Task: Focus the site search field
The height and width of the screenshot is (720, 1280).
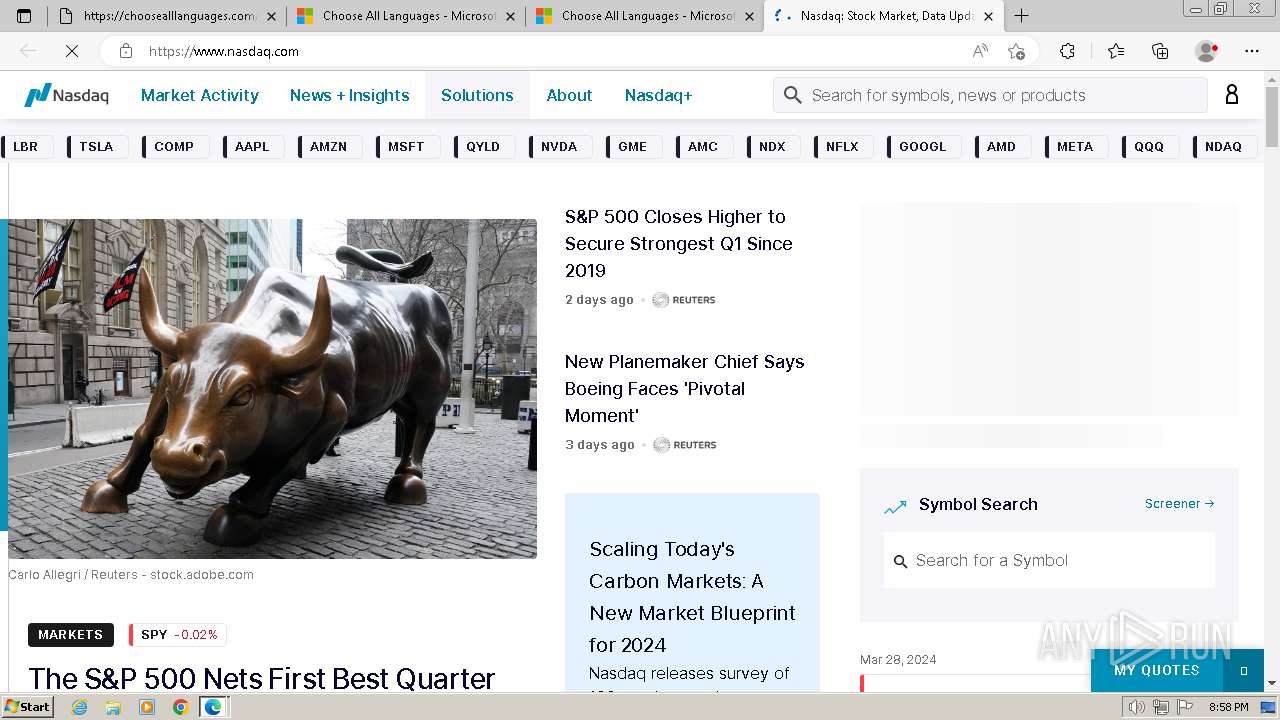Action: 990,95
